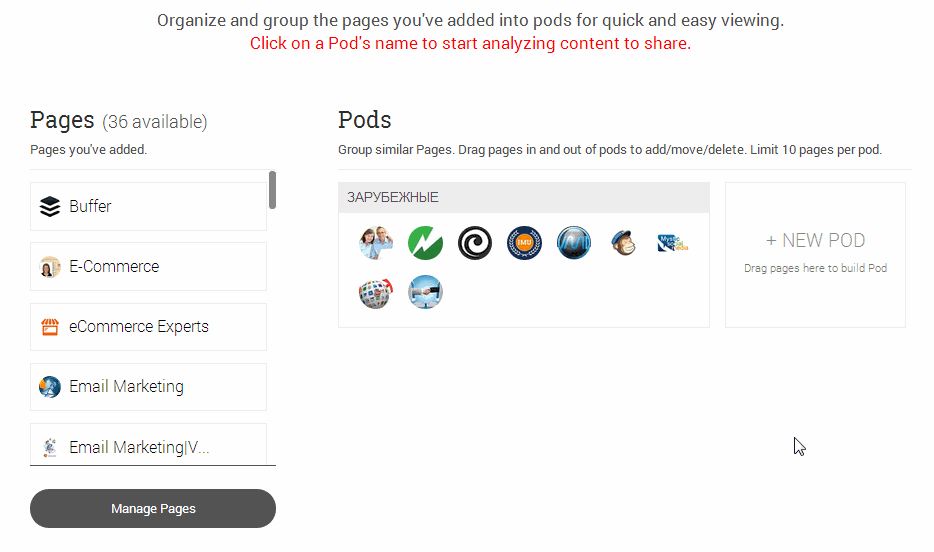Image resolution: width=934 pixels, height=552 pixels.
Task: Select the Mailchimp monkey page icon
Action: pos(624,243)
